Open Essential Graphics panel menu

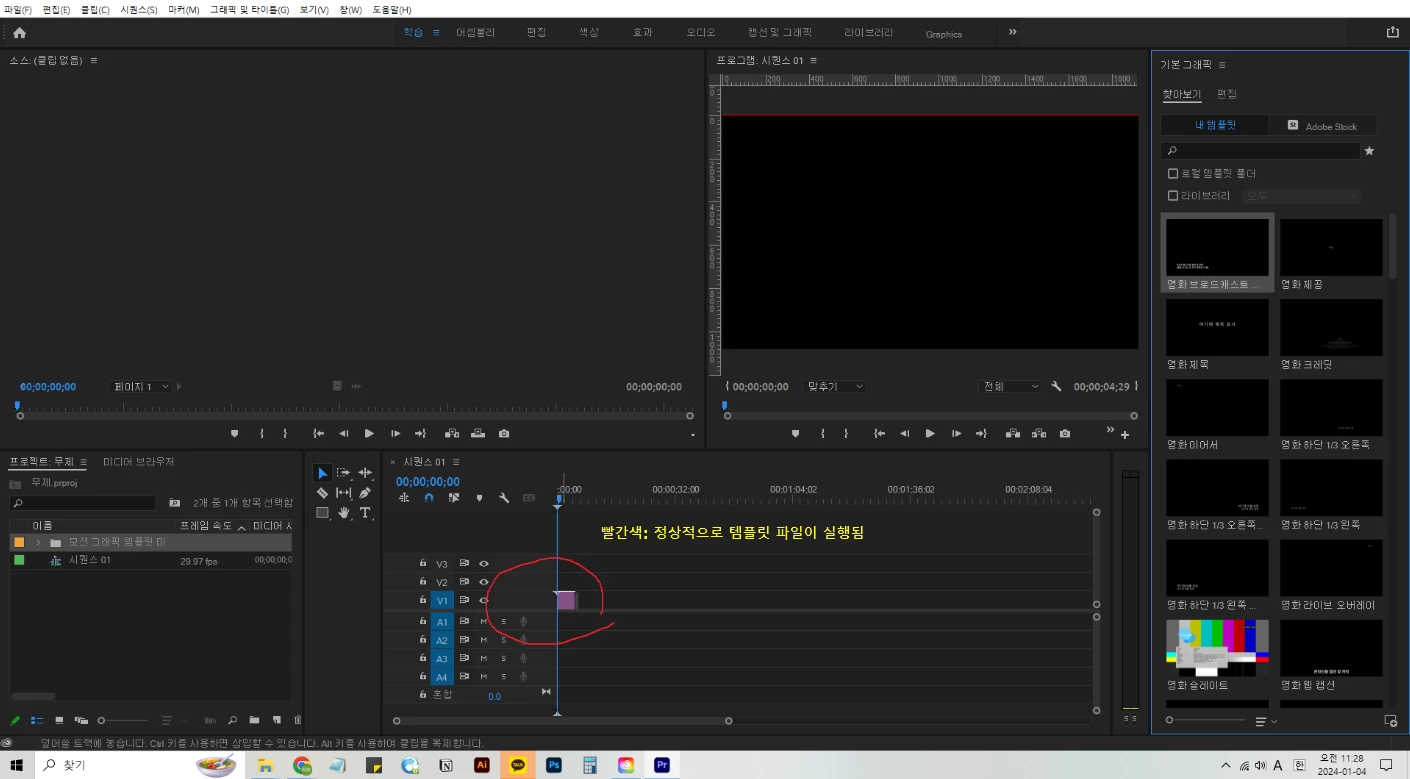click(x=1222, y=65)
